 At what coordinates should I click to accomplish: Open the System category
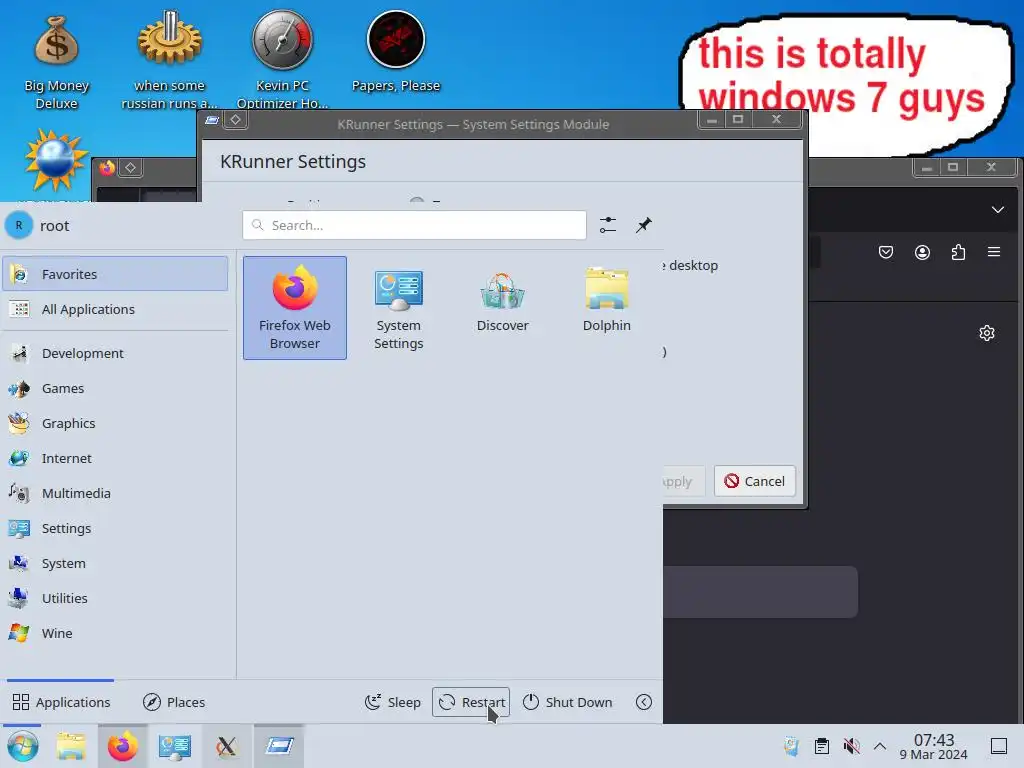(x=116, y=564)
